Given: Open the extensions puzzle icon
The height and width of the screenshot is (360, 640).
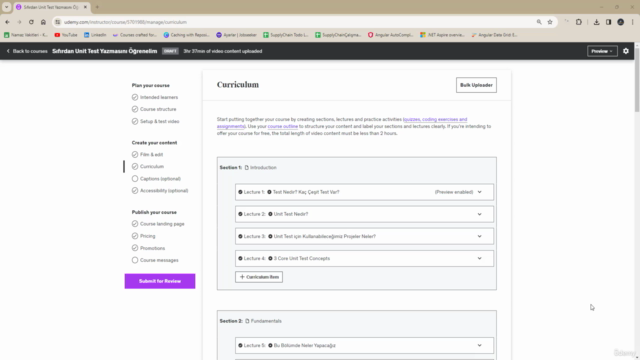Looking at the screenshot, I should click(x=579, y=22).
